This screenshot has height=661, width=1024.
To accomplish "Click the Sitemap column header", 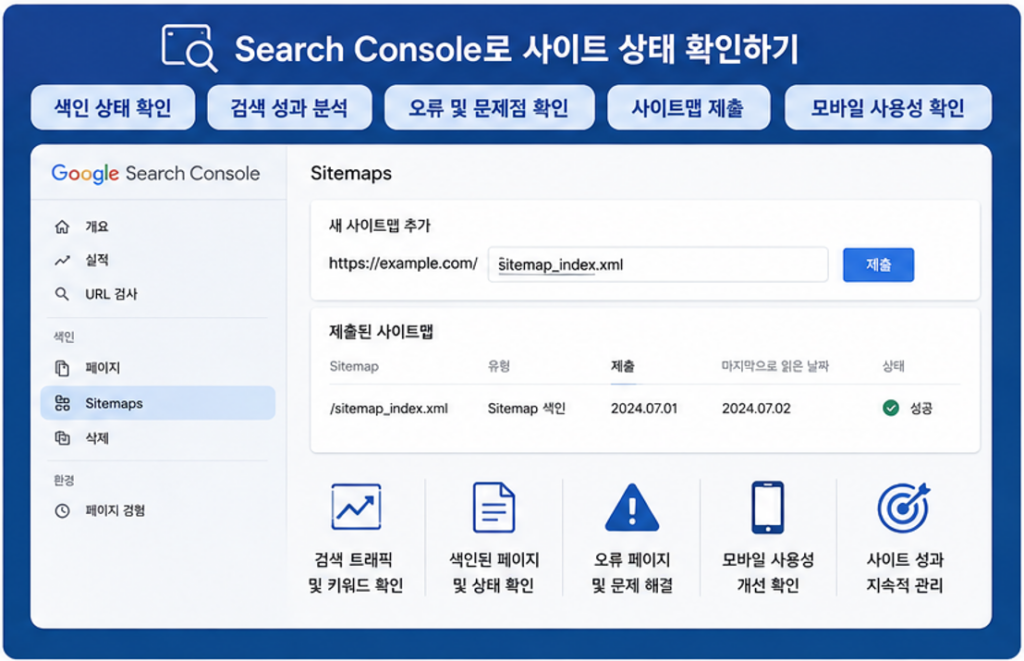I will pos(354,366).
